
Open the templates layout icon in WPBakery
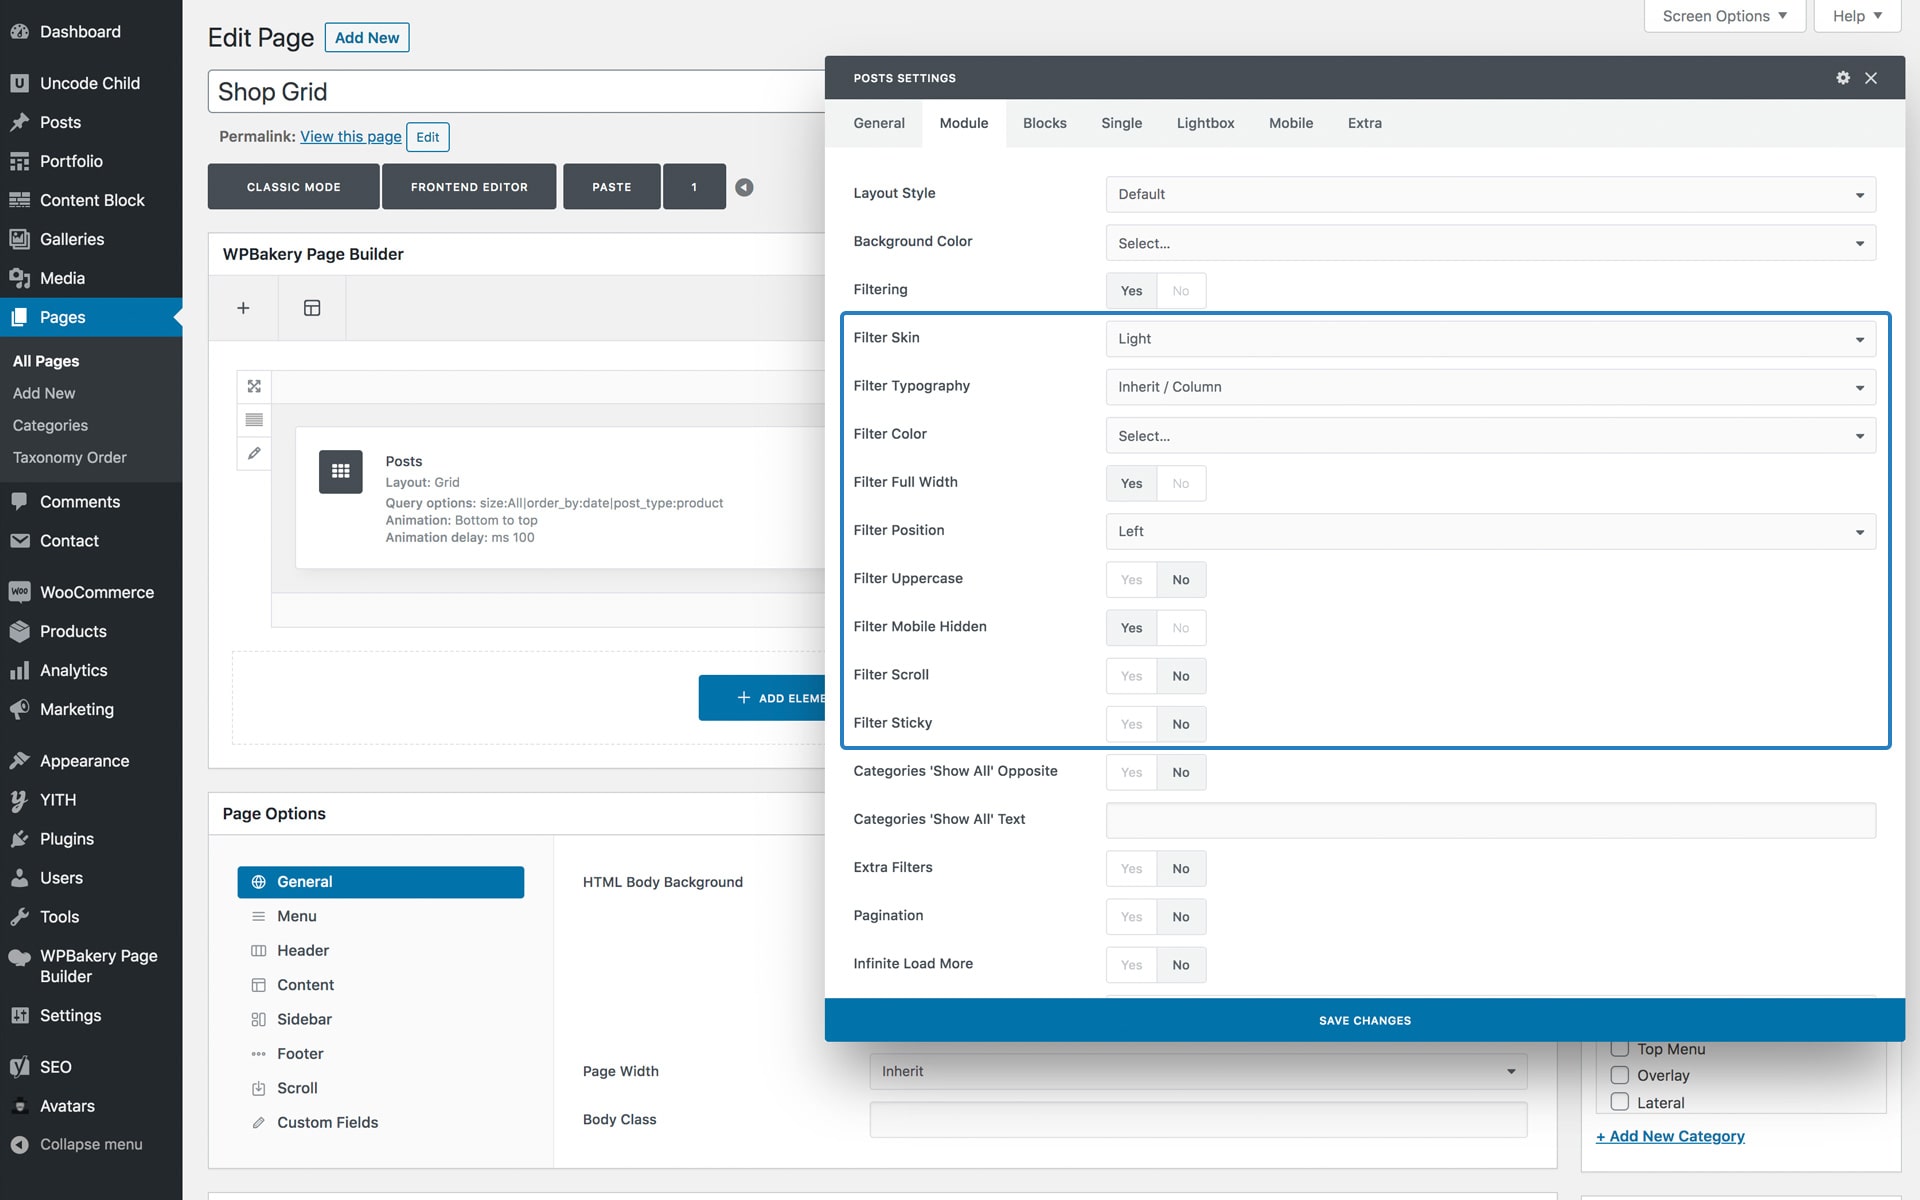tap(312, 308)
